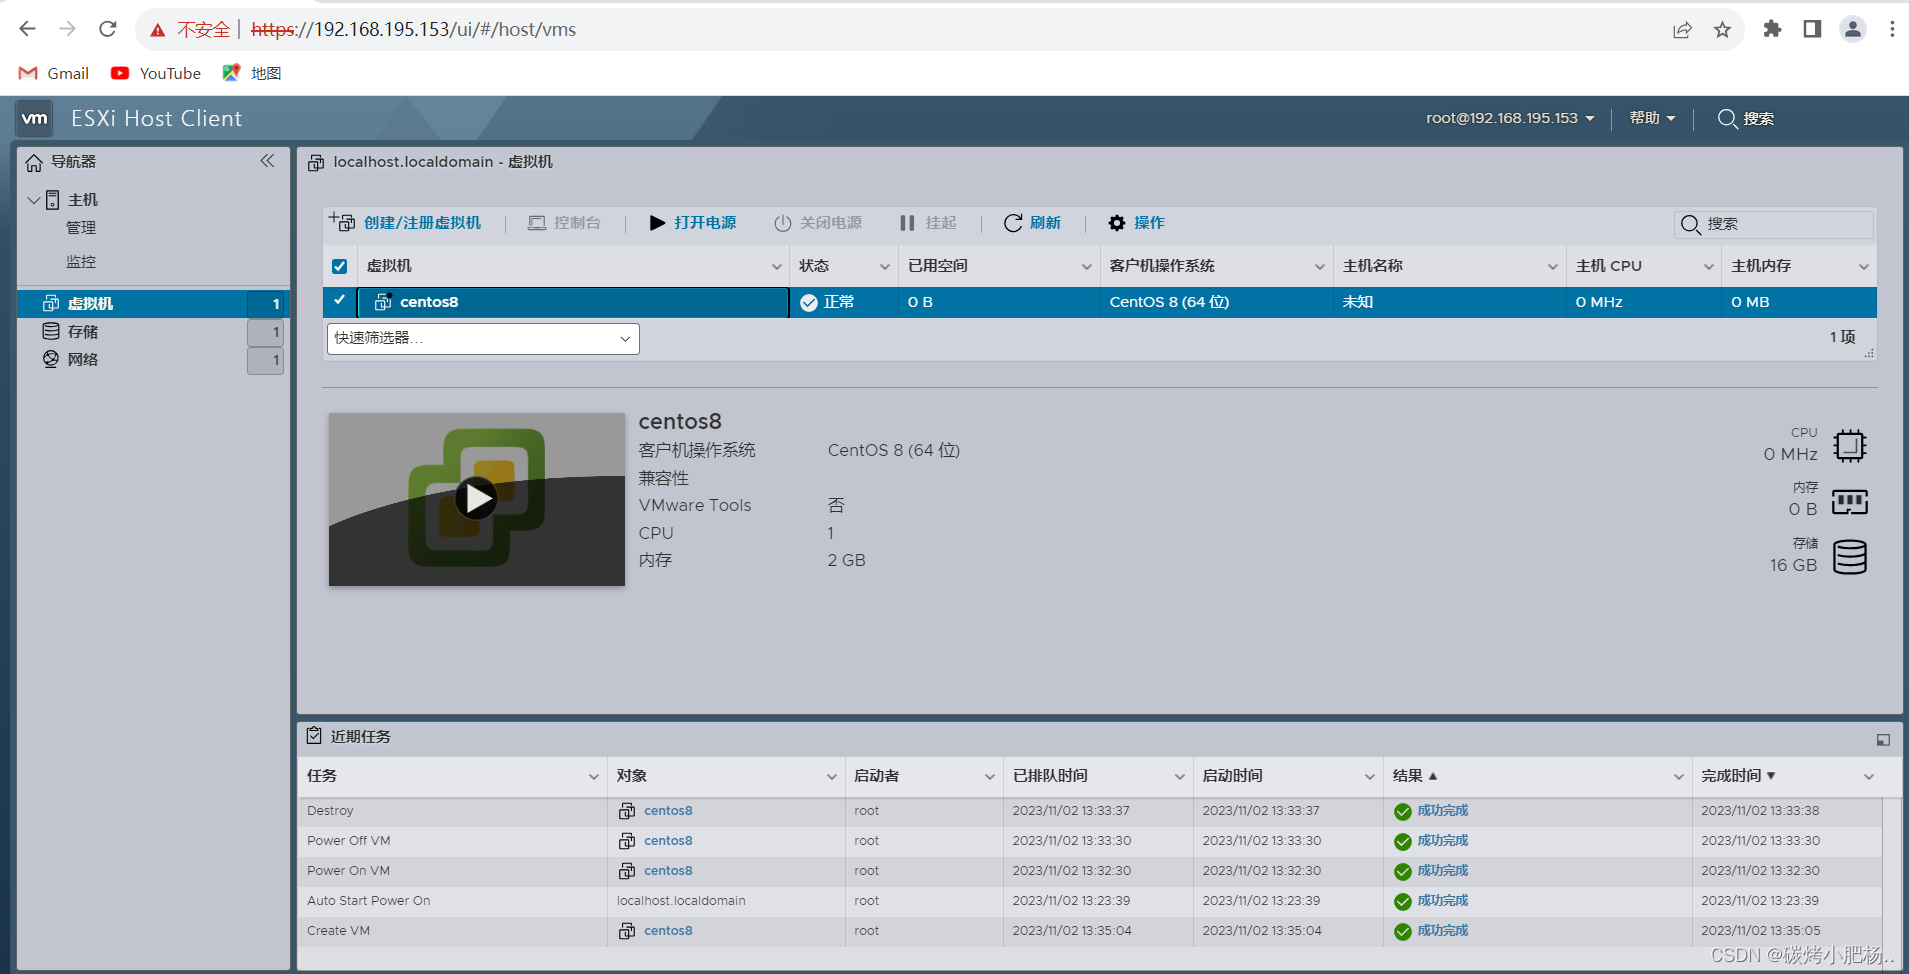Open the root@192.168.195.153 user dropdown
Viewport: 1909px width, 974px height.
tap(1510, 118)
